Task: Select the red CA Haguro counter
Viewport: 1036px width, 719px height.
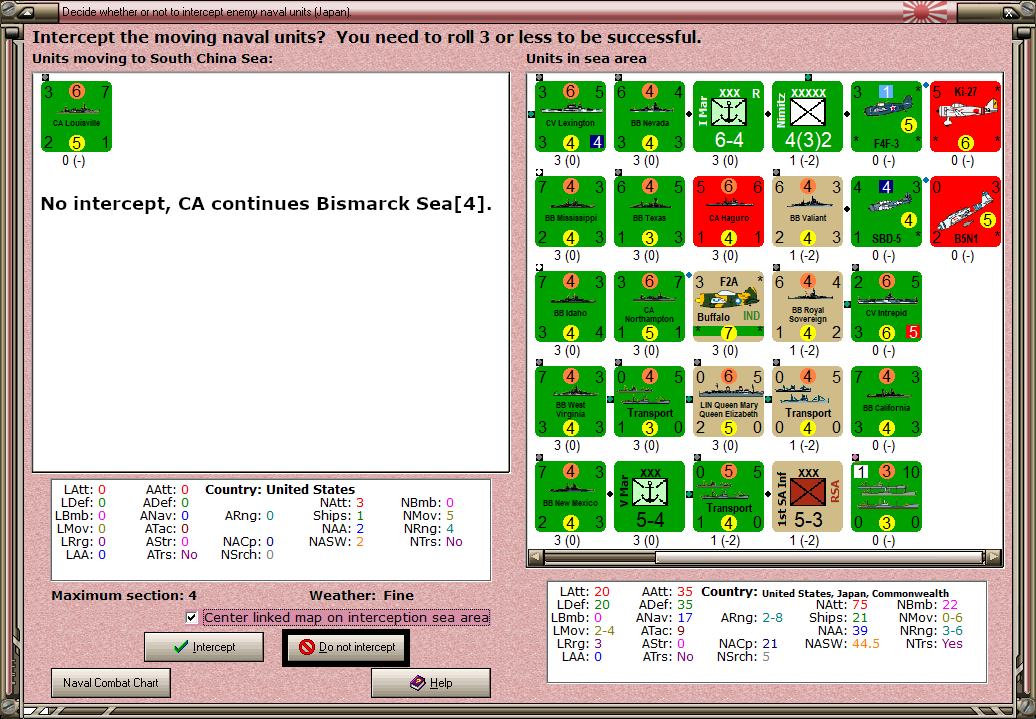Action: coord(729,211)
